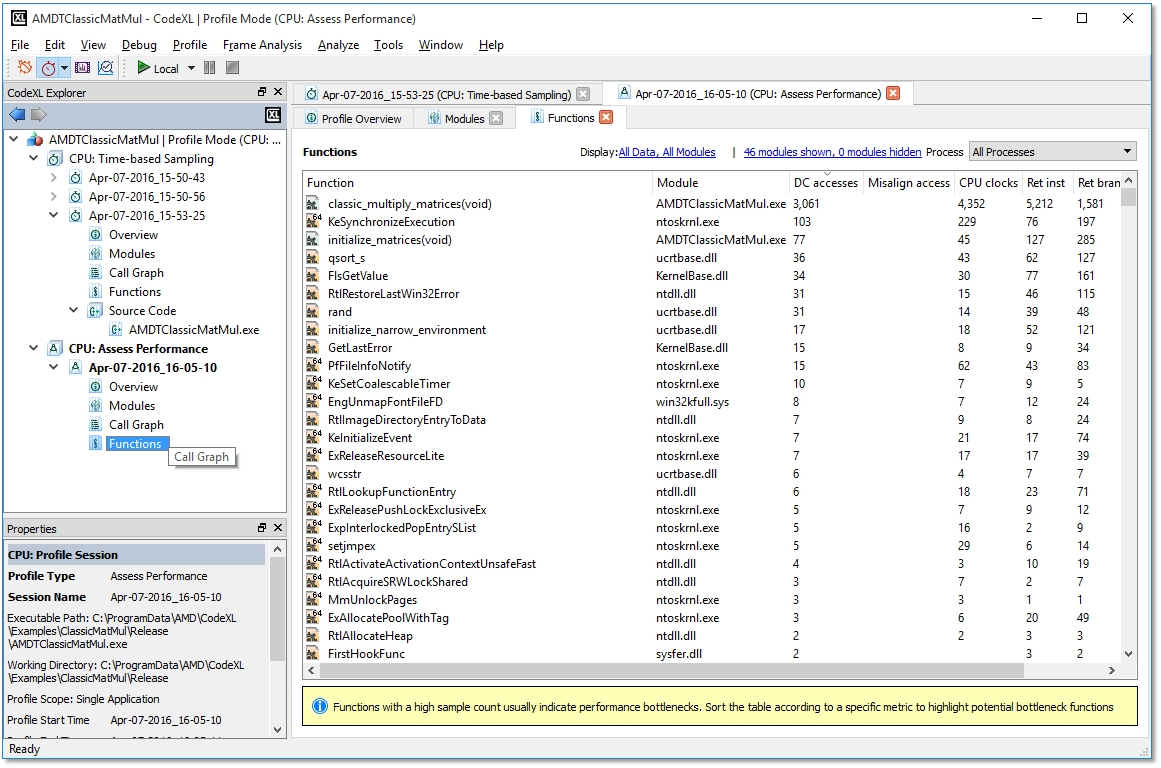Switch to Analyze mode toolbar icon
This screenshot has height=768, width=1161.
click(x=106, y=68)
